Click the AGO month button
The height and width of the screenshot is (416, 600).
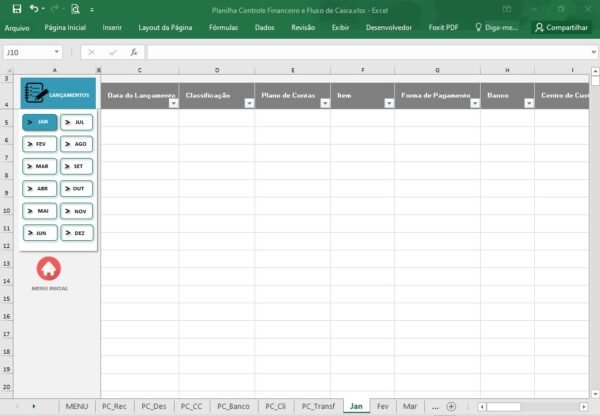(x=77, y=144)
